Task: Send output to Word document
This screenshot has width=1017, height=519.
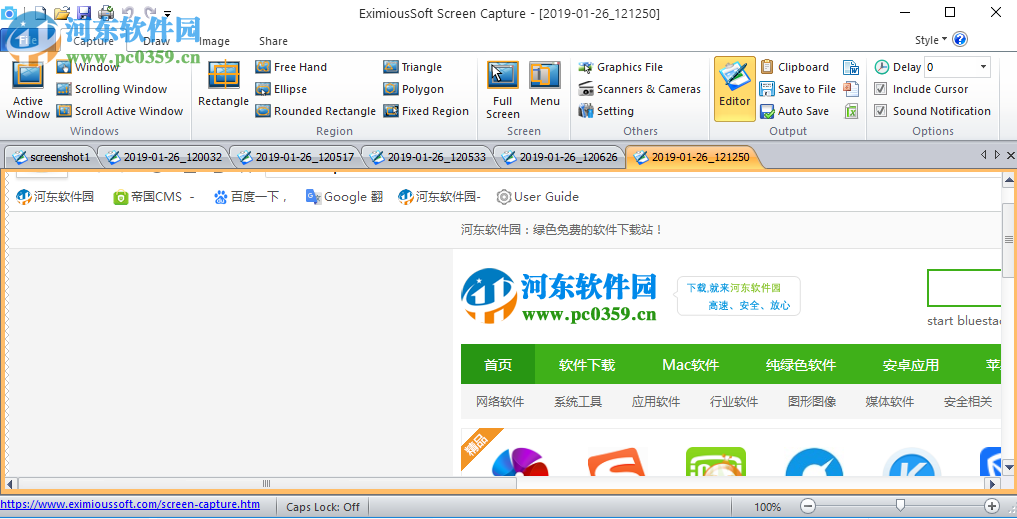Action: (x=851, y=67)
